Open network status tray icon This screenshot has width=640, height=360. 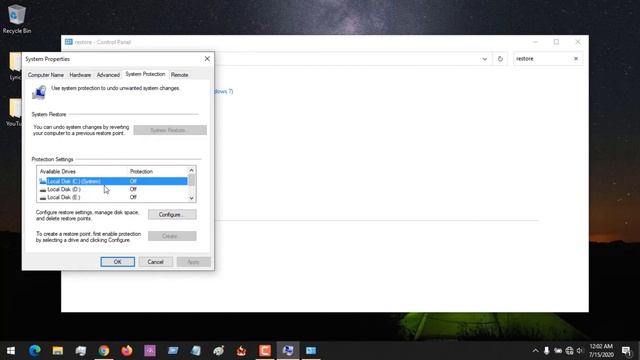point(569,351)
